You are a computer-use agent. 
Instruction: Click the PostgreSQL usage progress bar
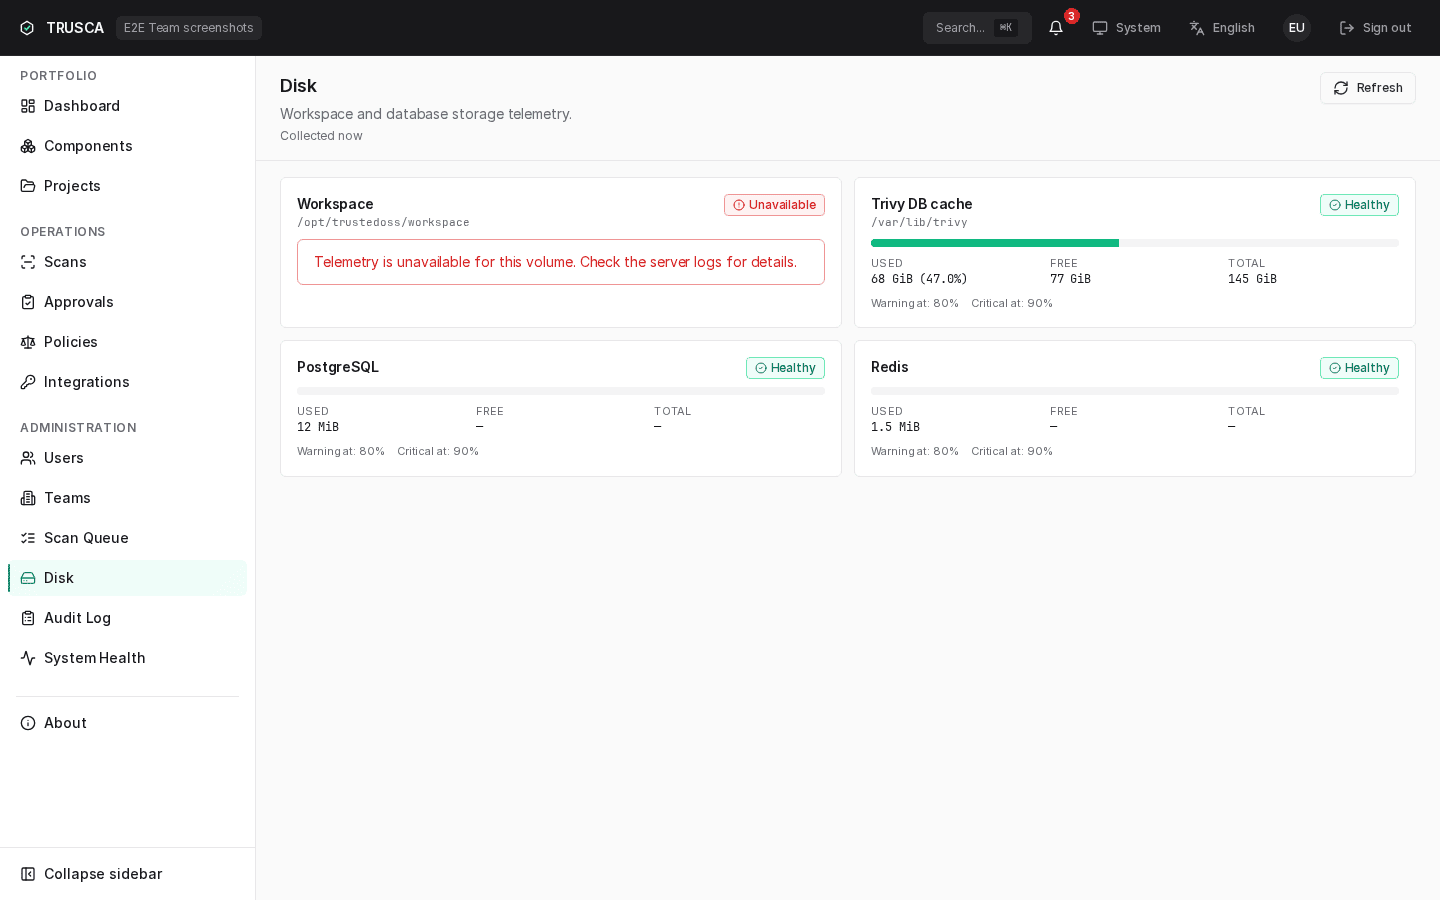click(x=561, y=391)
